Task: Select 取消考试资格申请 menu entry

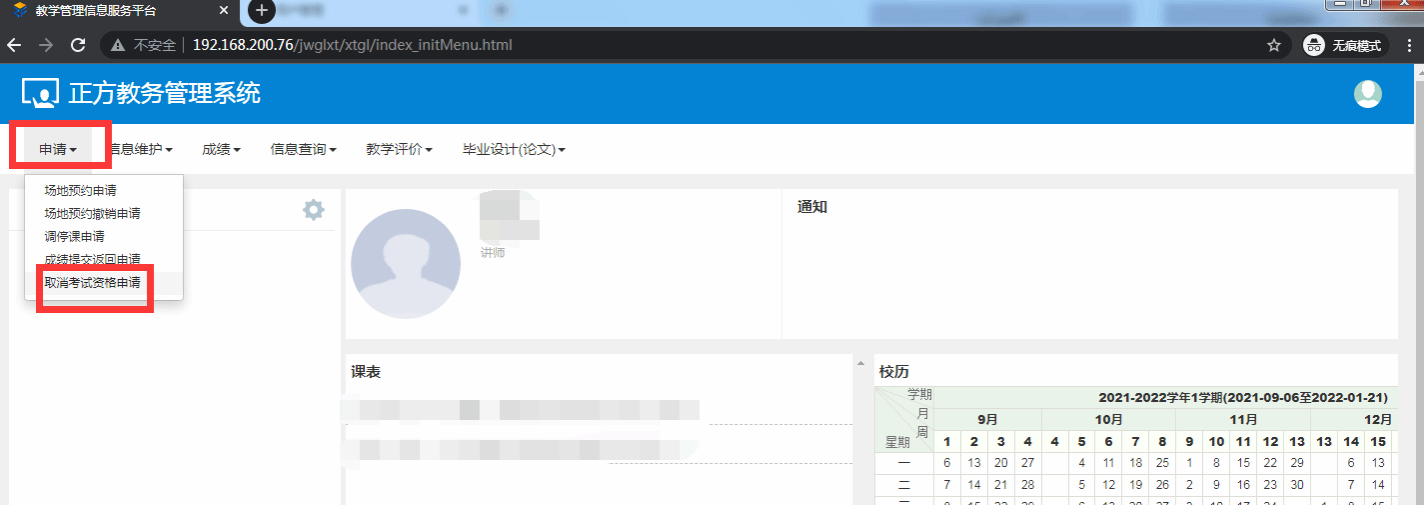Action: pyautogui.click(x=92, y=283)
